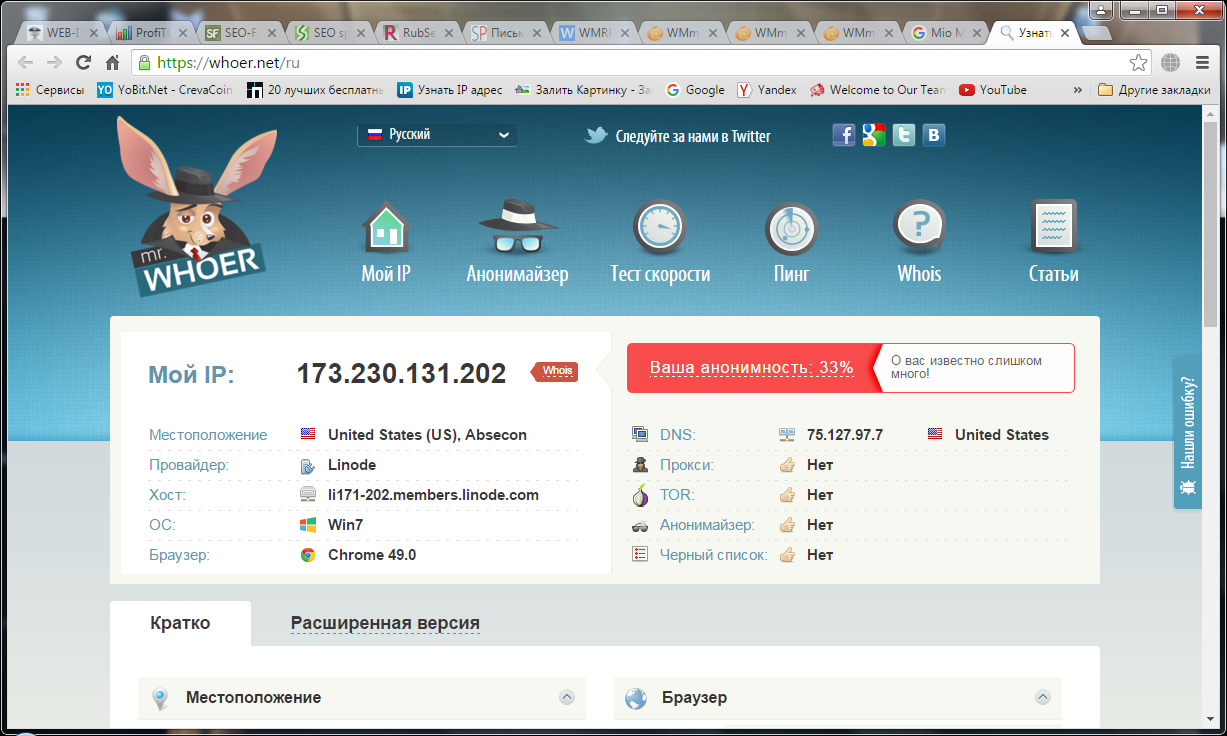The height and width of the screenshot is (736, 1227).
Task: Click the provider name Linode
Action: 352,465
